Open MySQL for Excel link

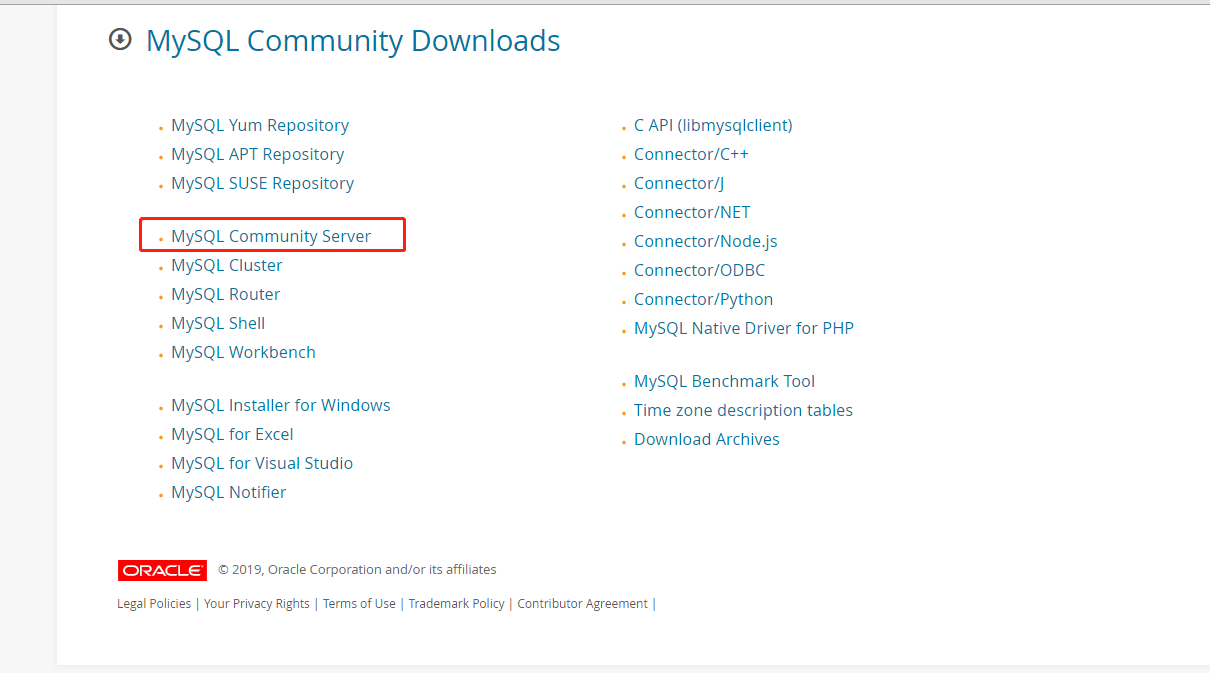pyautogui.click(x=232, y=435)
